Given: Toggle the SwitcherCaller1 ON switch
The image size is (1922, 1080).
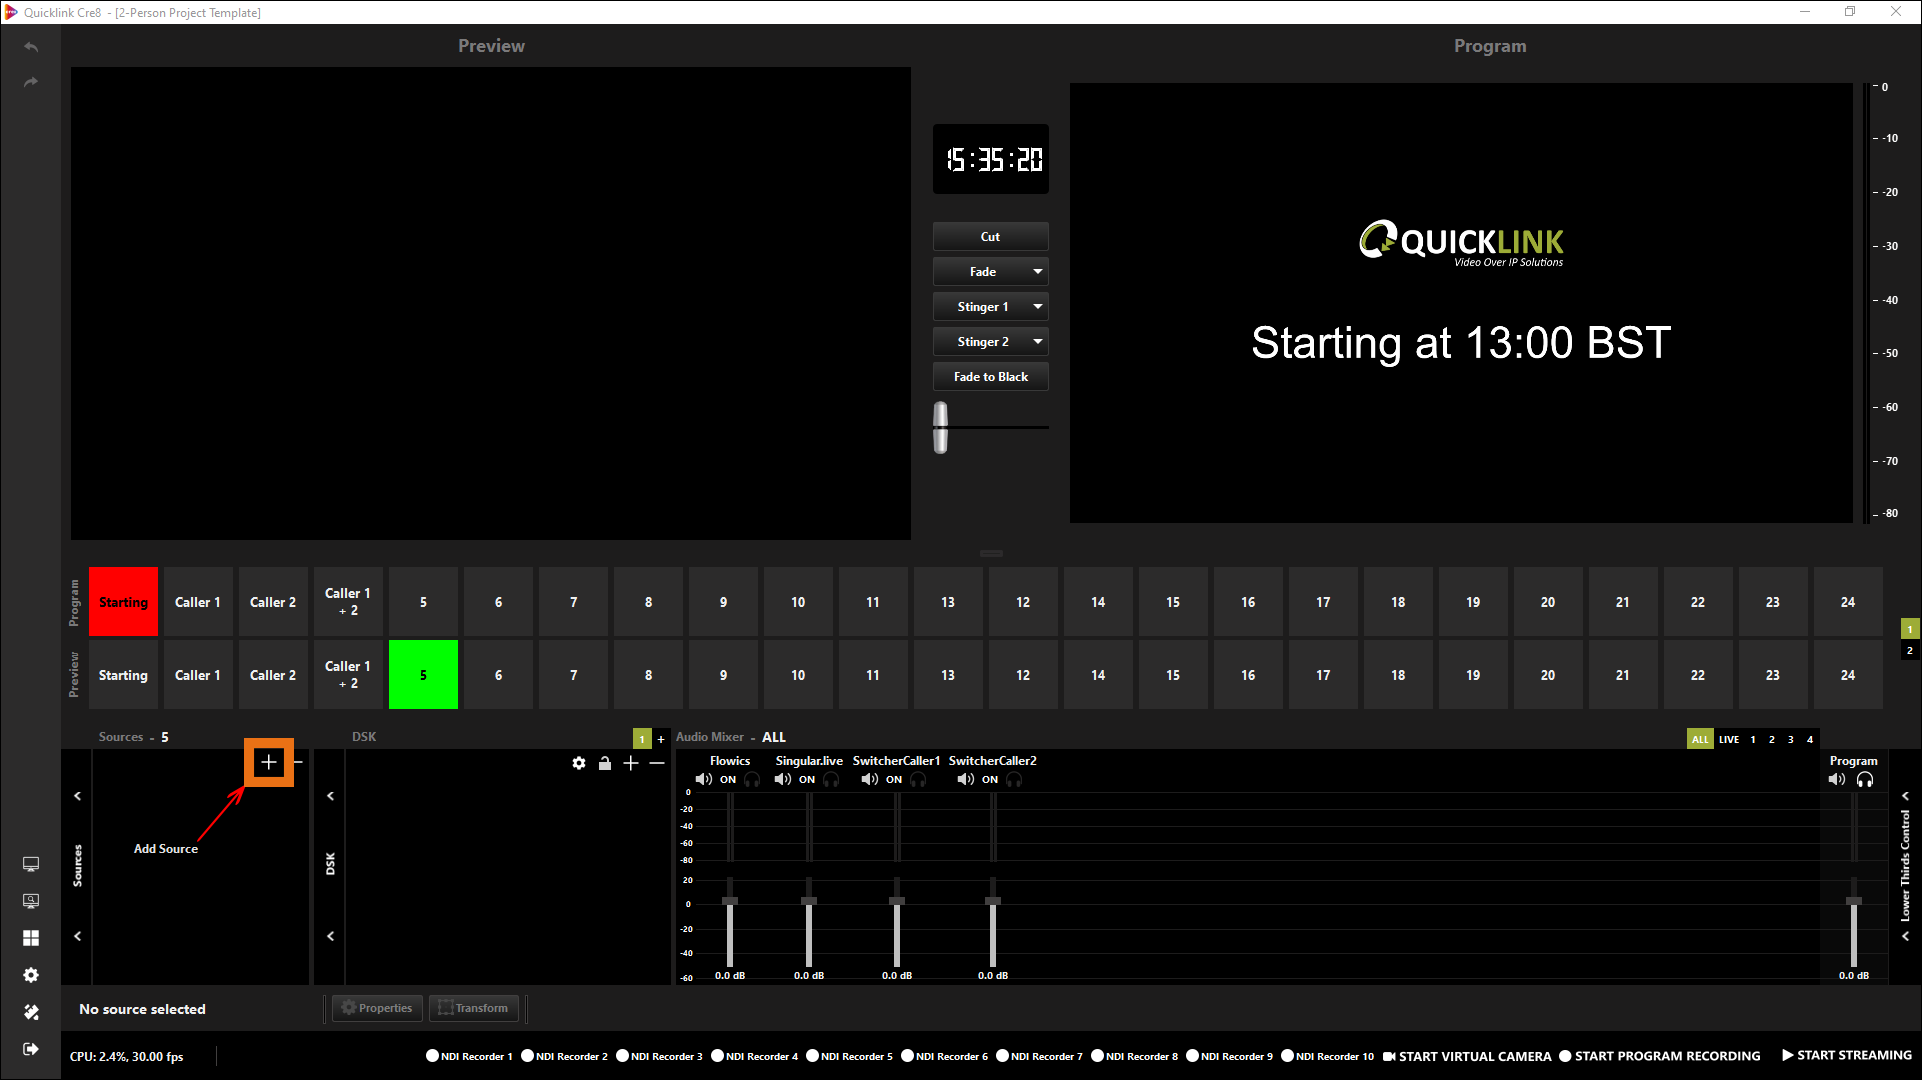Looking at the screenshot, I should (x=894, y=779).
